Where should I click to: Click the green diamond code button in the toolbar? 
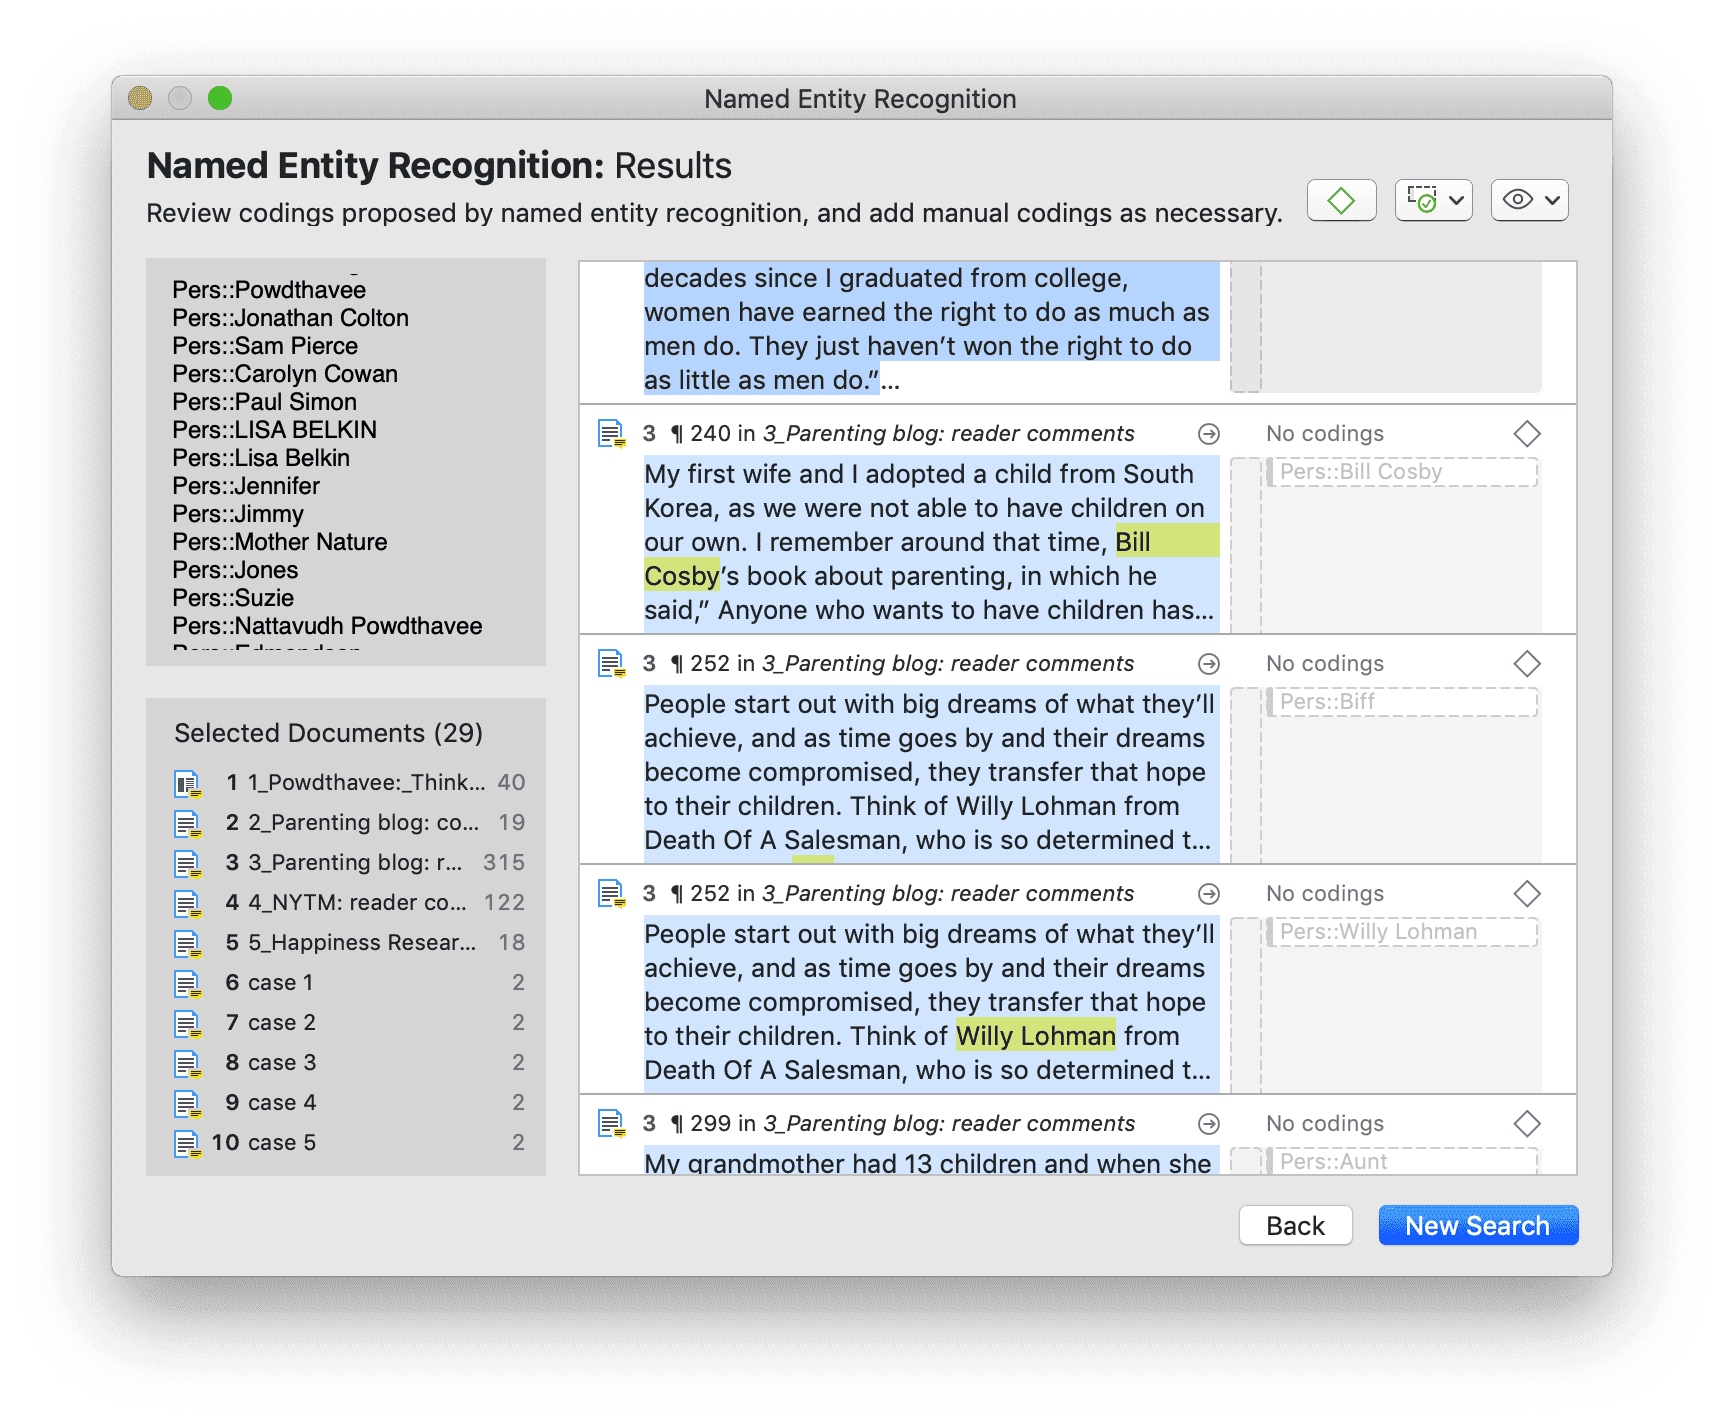[1341, 200]
